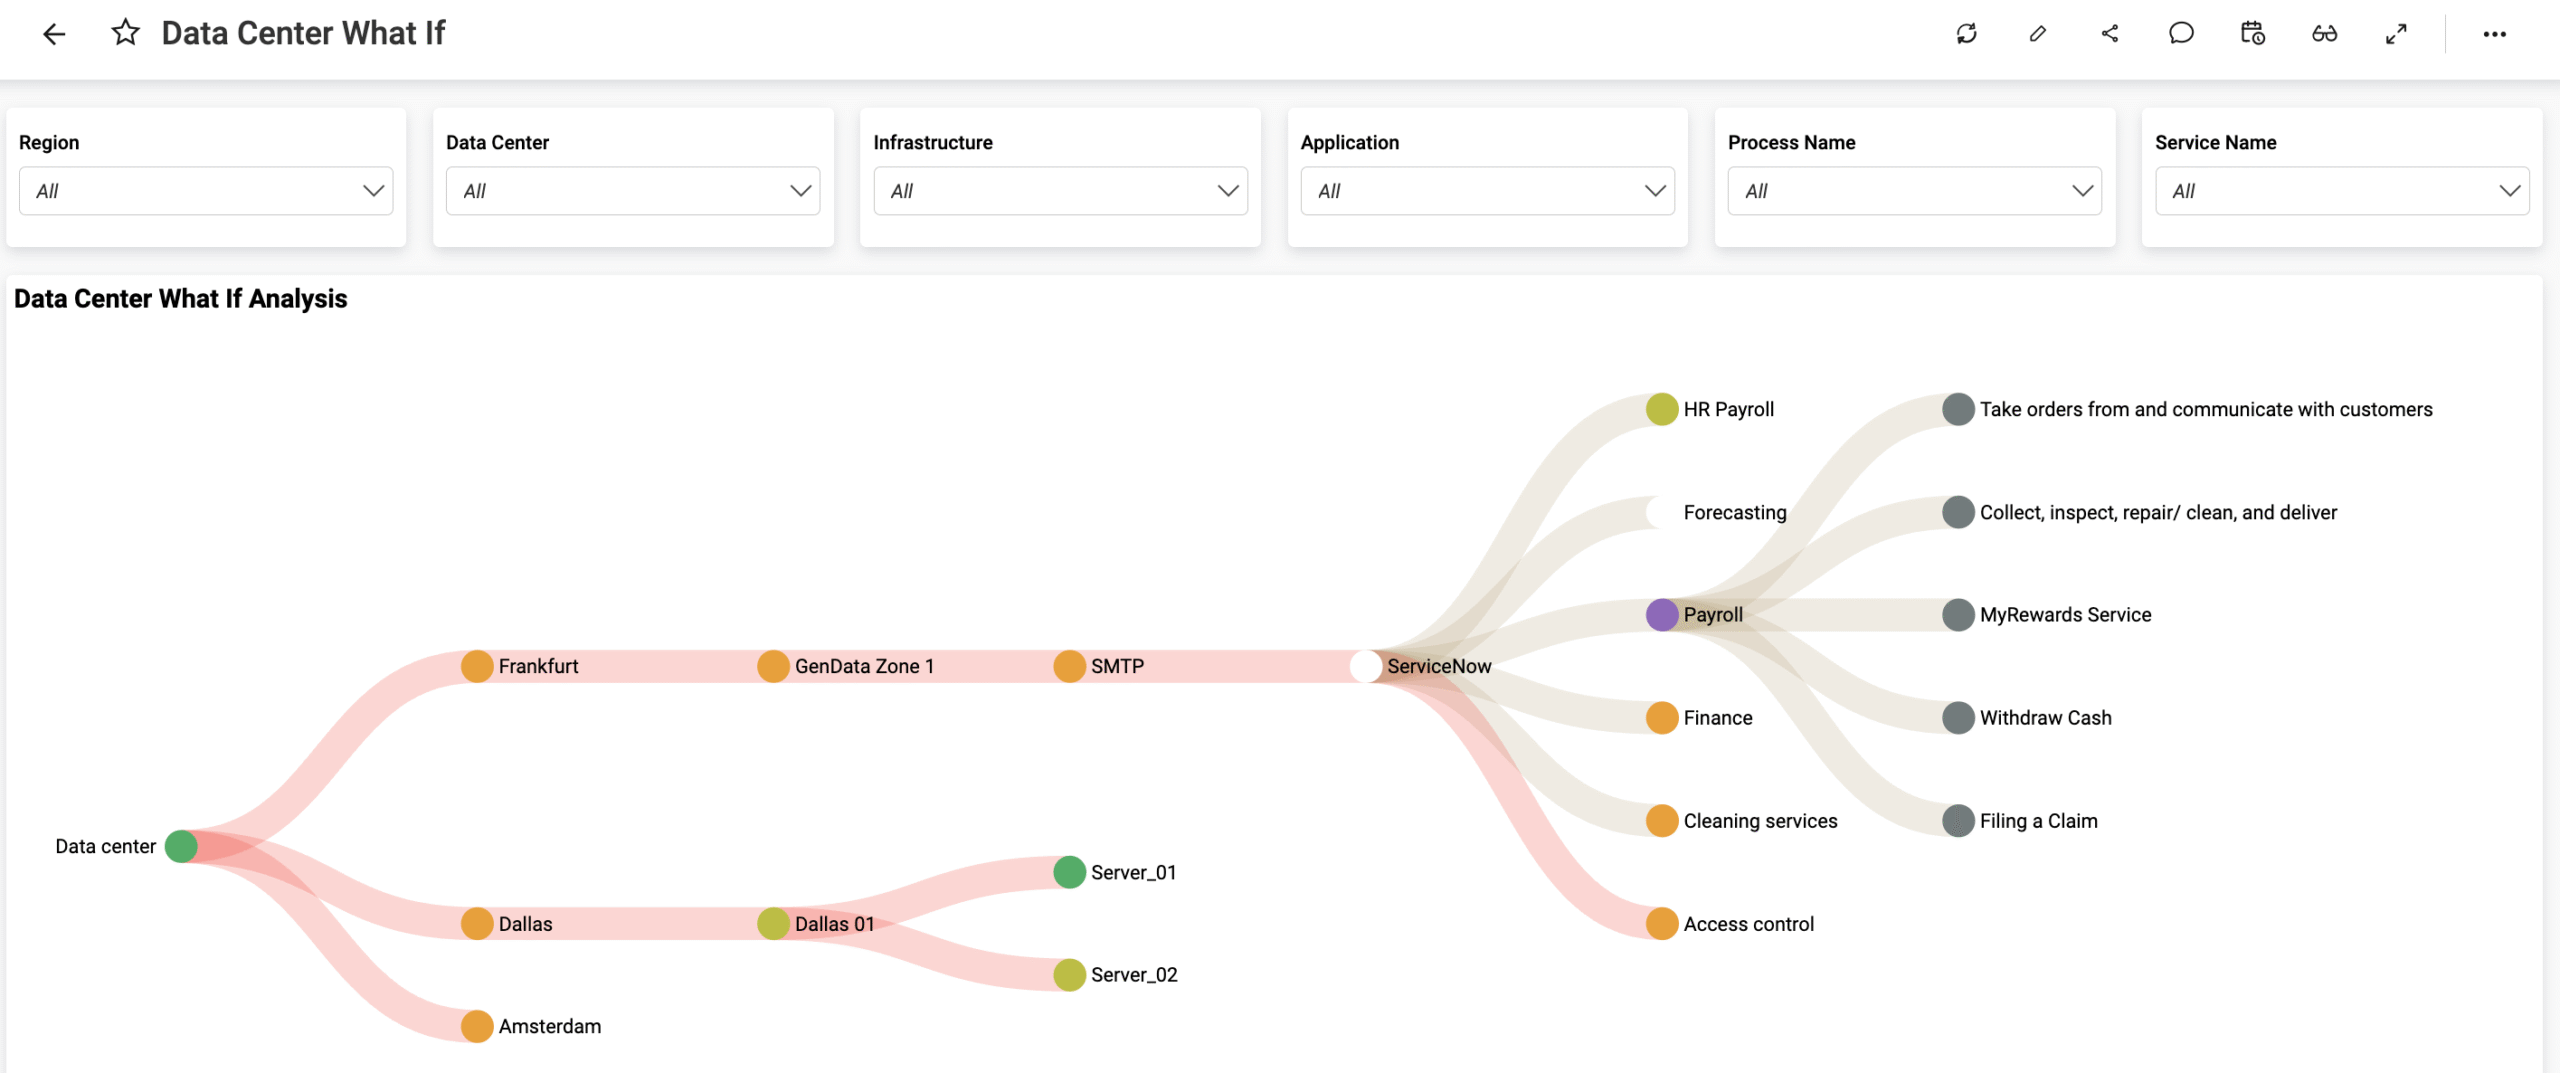
Task: Click the glasses view icon
Action: pyautogui.click(x=2324, y=34)
